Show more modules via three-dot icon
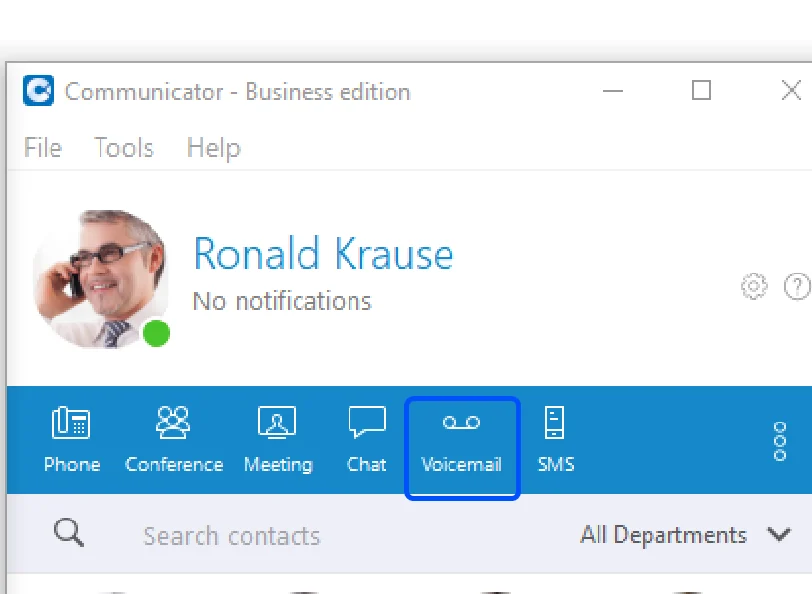The width and height of the screenshot is (812, 594). (780, 441)
